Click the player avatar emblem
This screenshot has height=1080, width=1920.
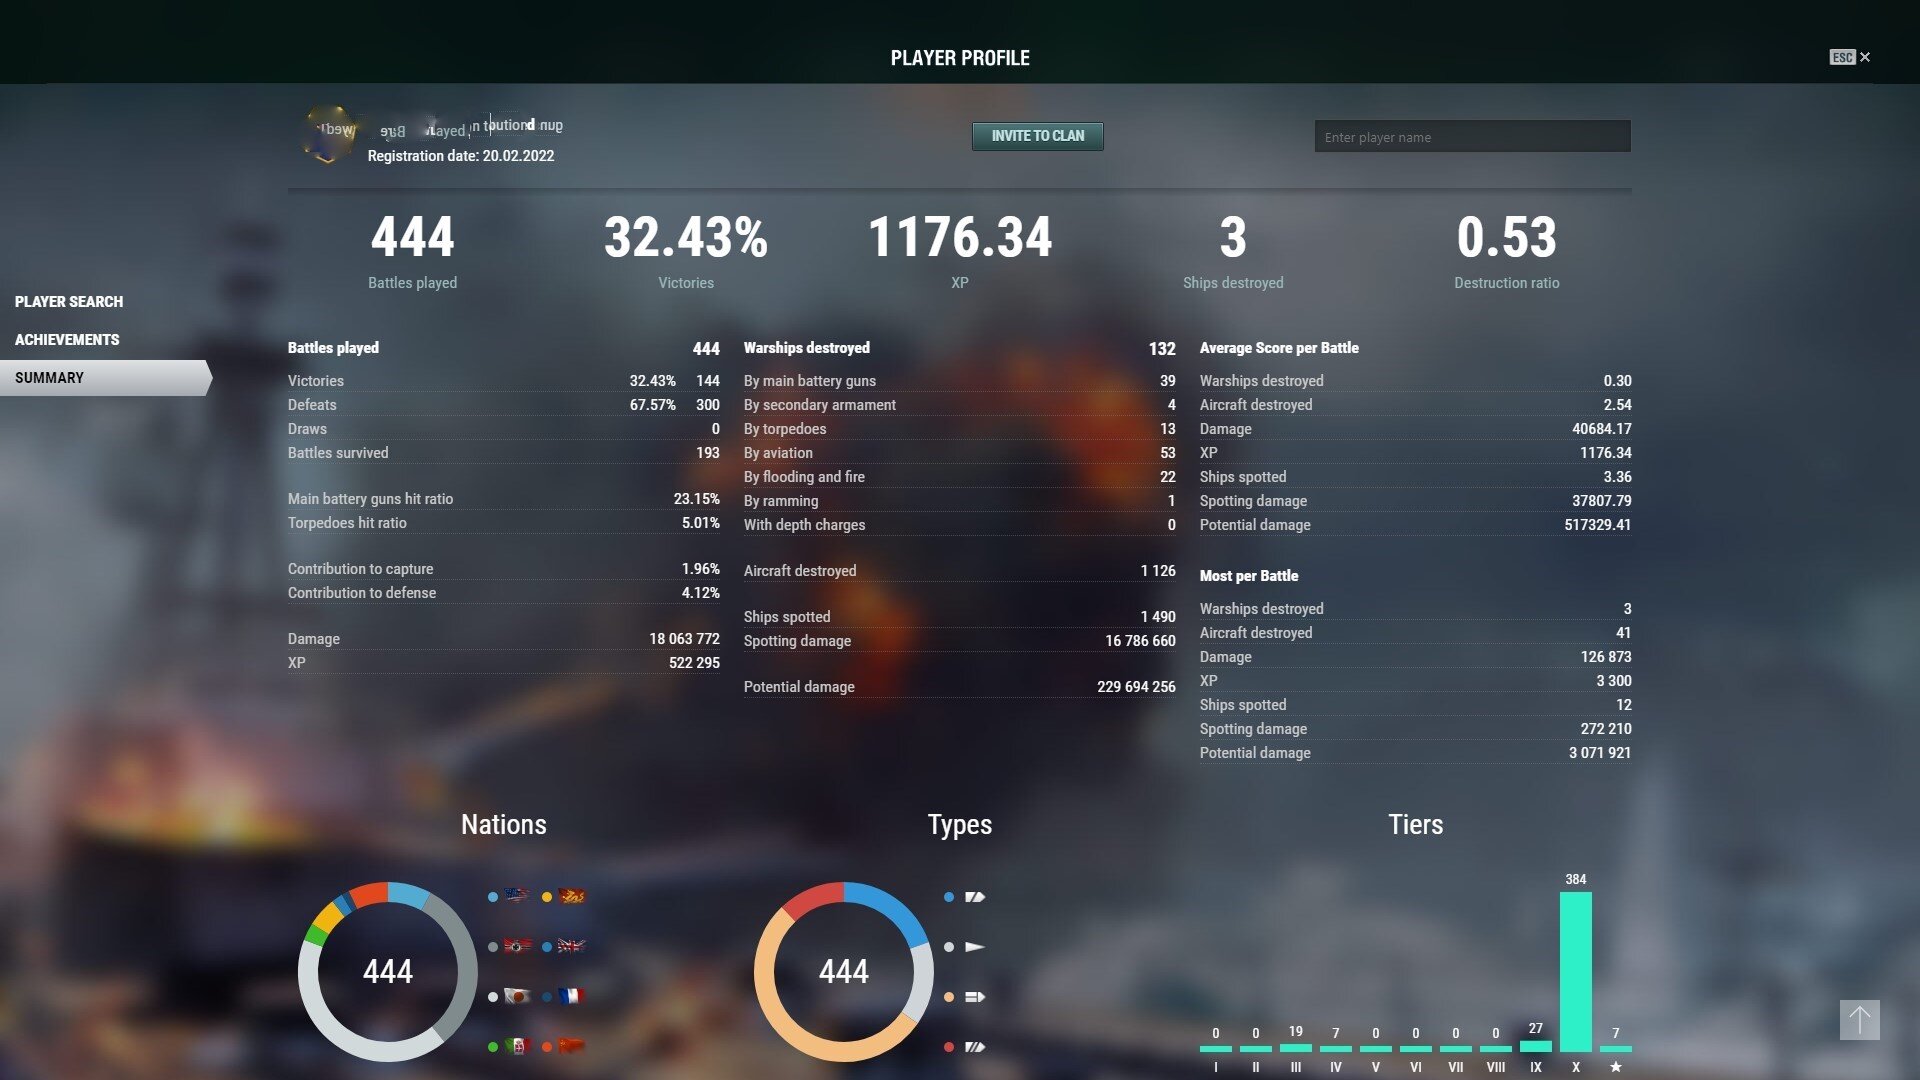[x=328, y=135]
